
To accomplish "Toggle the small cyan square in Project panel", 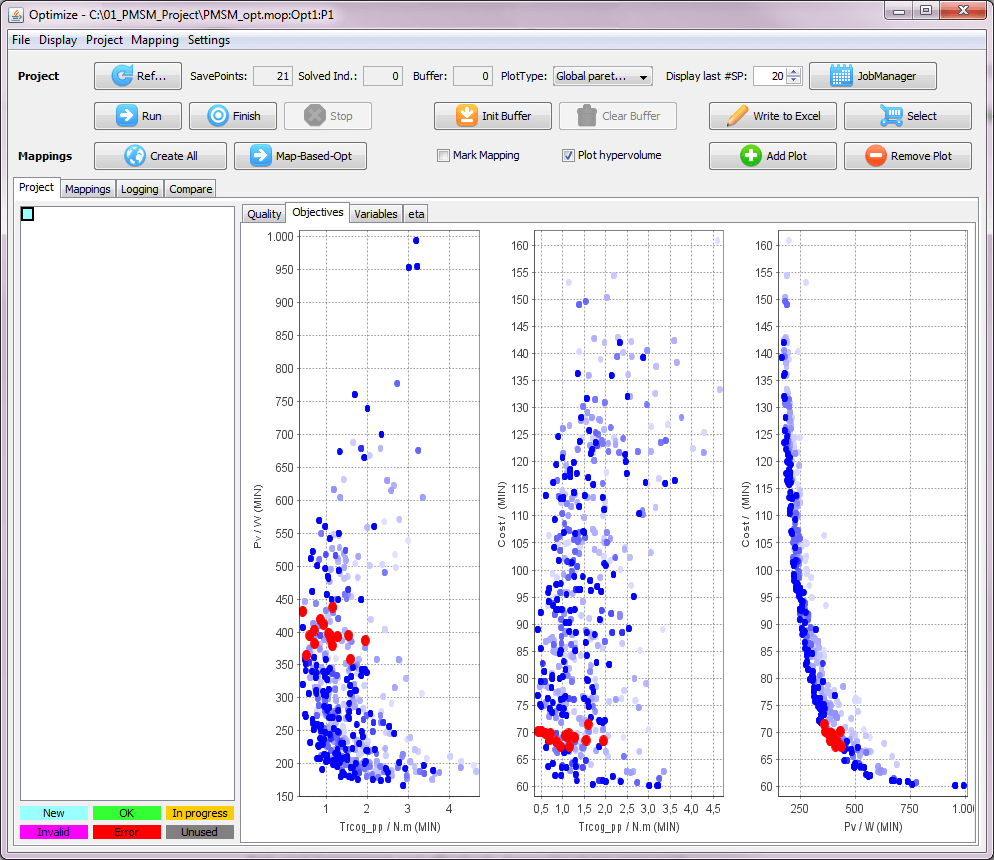I will 28,214.
